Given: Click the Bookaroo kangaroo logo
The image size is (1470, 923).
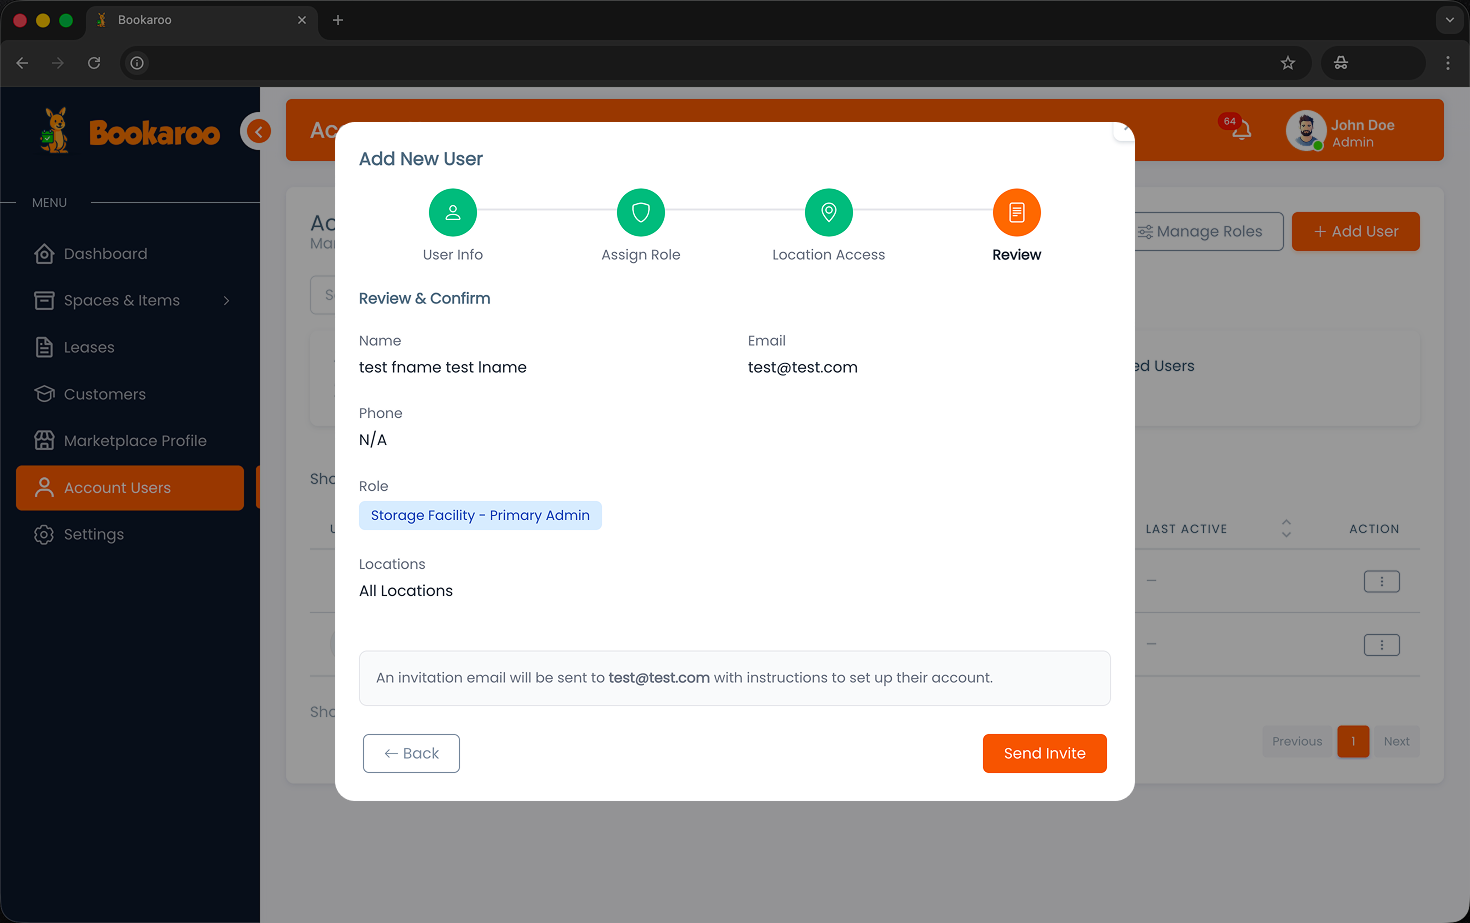Looking at the screenshot, I should (53, 129).
